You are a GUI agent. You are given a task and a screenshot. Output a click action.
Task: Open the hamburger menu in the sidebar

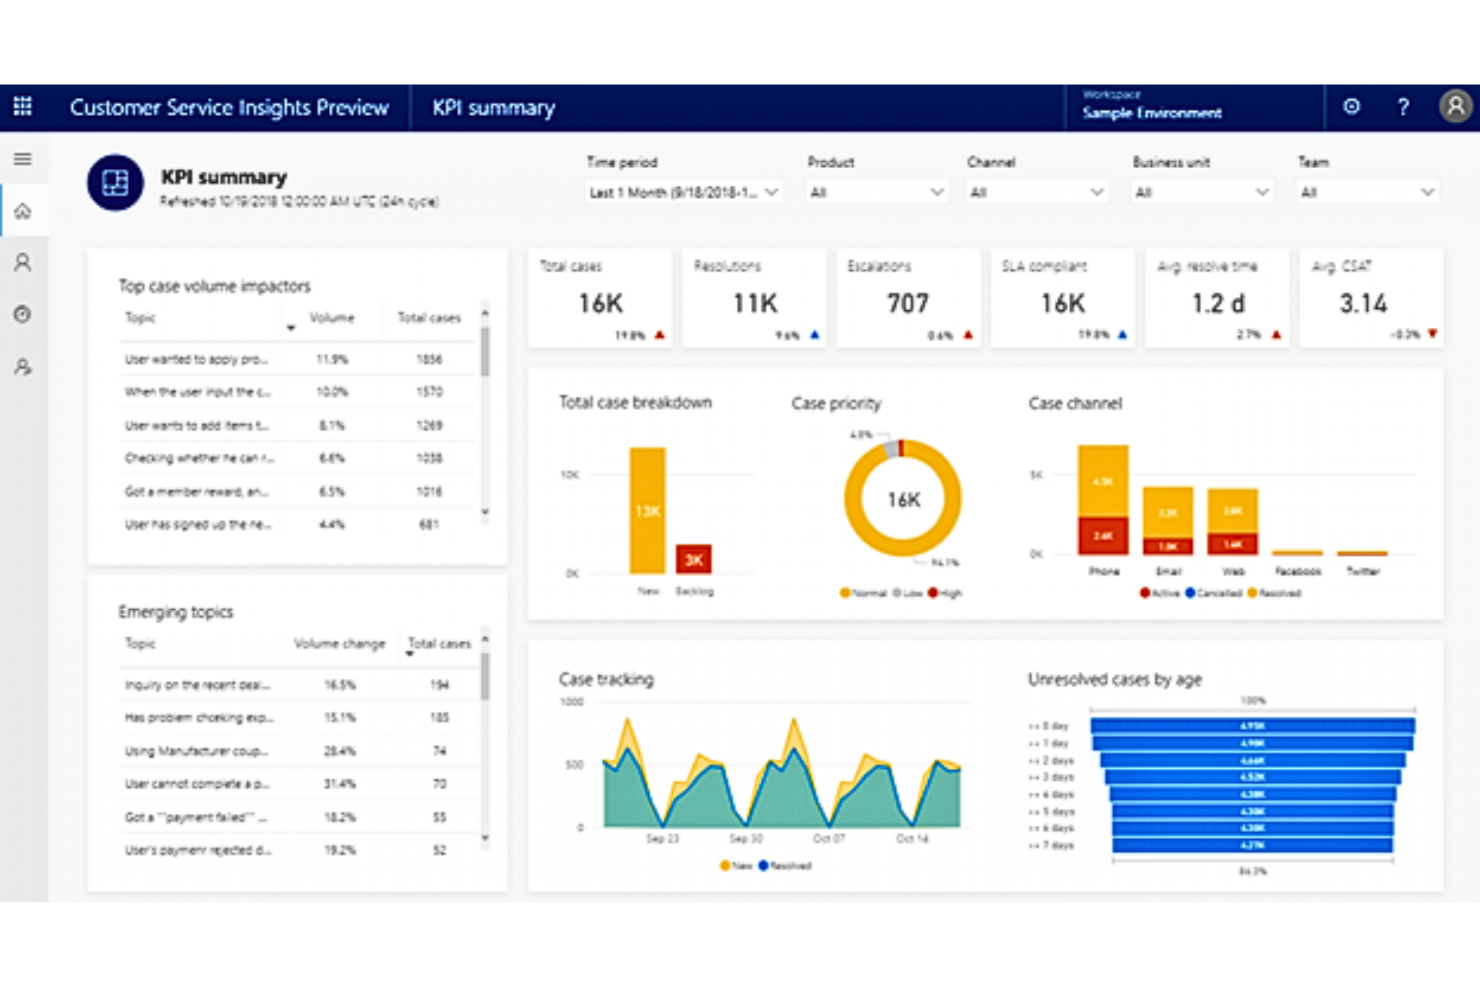tap(22, 158)
